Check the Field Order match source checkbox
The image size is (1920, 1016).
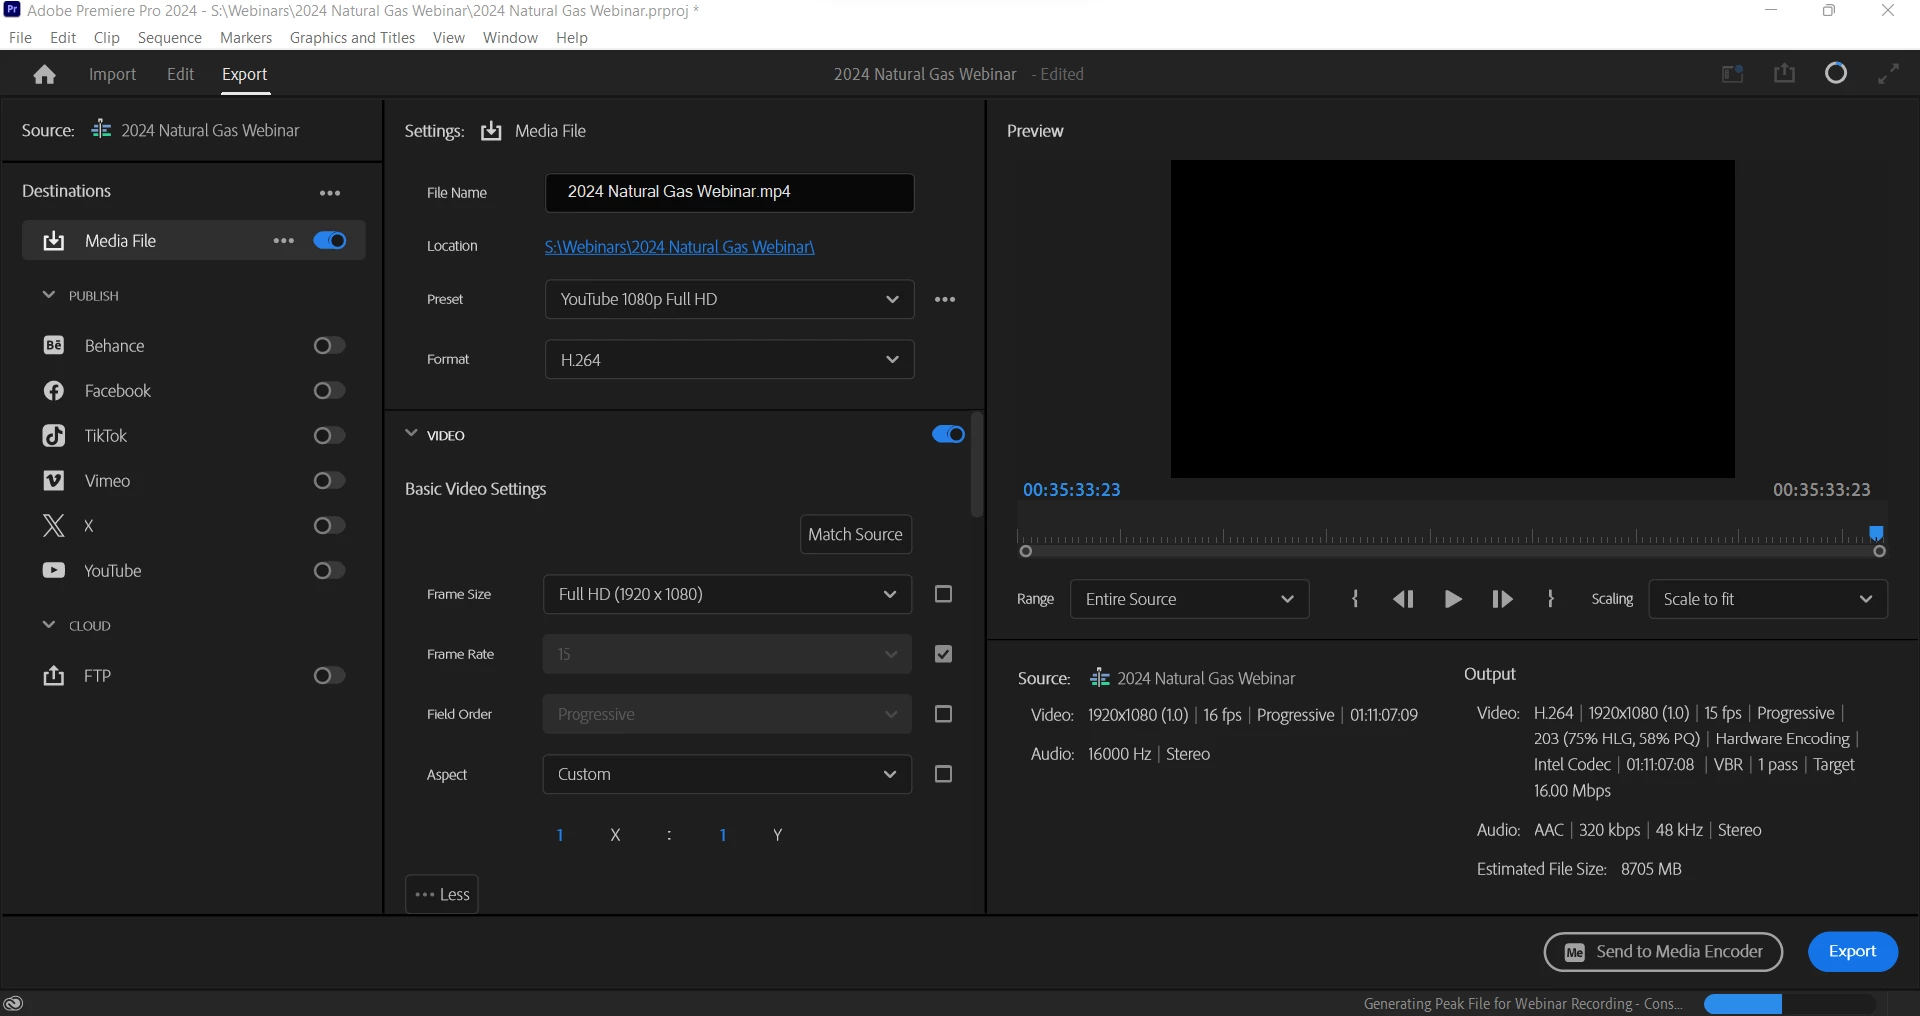pos(943,714)
